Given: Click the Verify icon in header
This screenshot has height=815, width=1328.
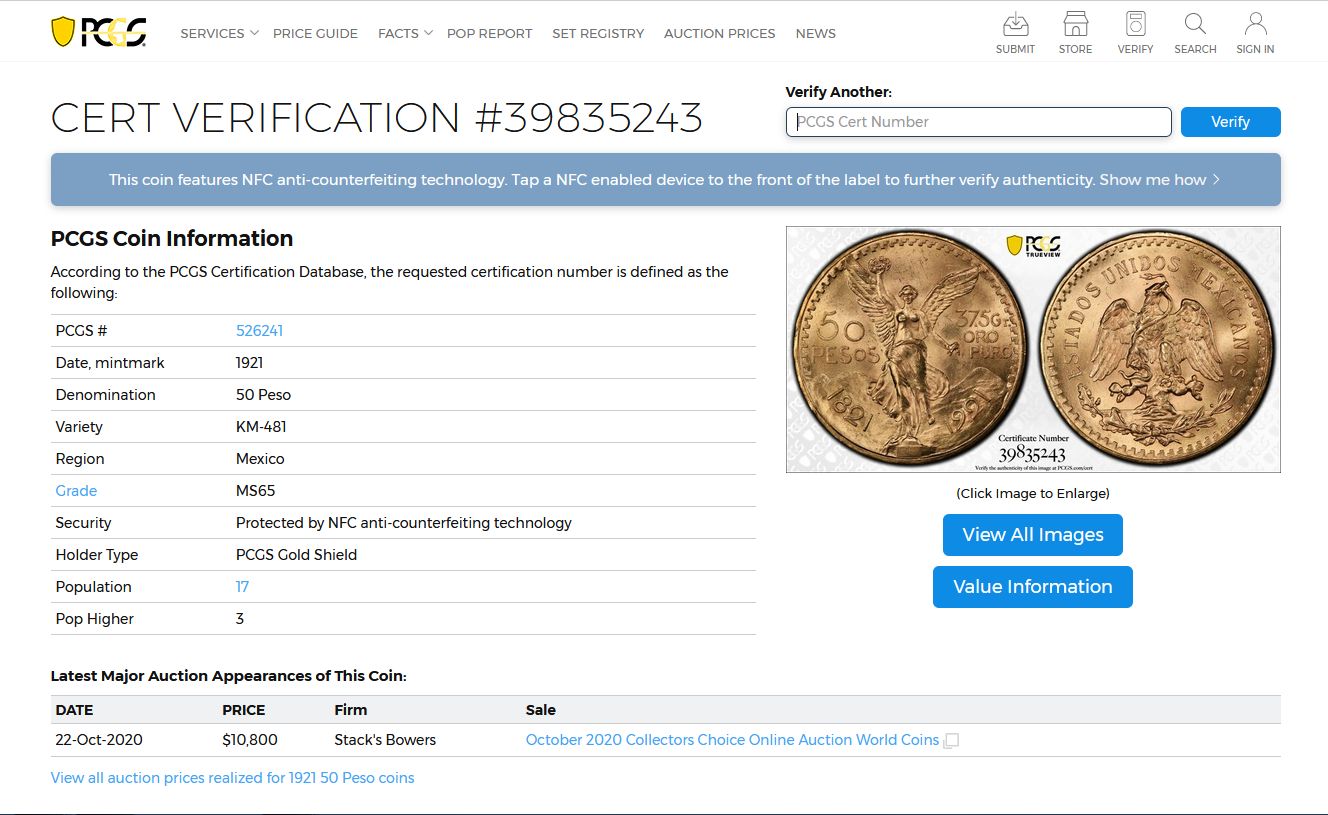Looking at the screenshot, I should [x=1135, y=33].
